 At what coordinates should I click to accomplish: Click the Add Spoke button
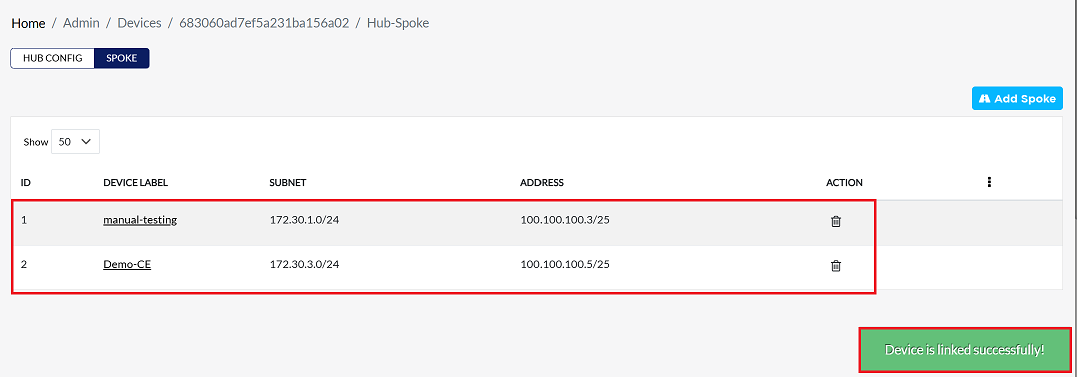pyautogui.click(x=1017, y=98)
